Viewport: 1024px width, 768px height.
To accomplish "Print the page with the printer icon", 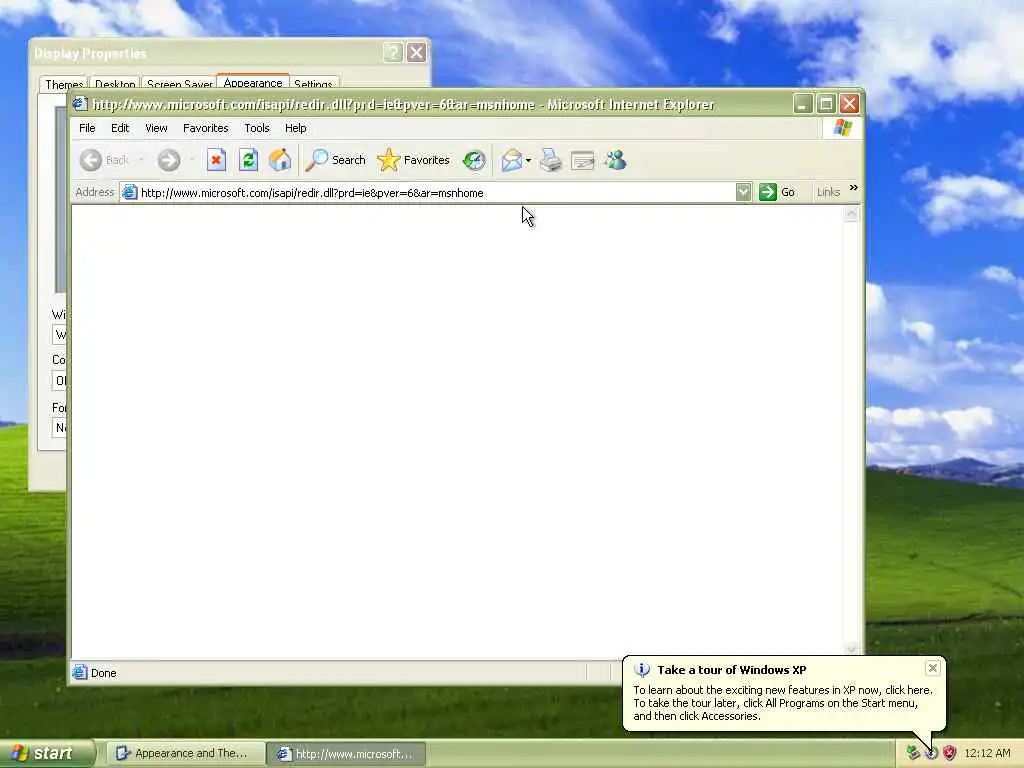I will [551, 160].
